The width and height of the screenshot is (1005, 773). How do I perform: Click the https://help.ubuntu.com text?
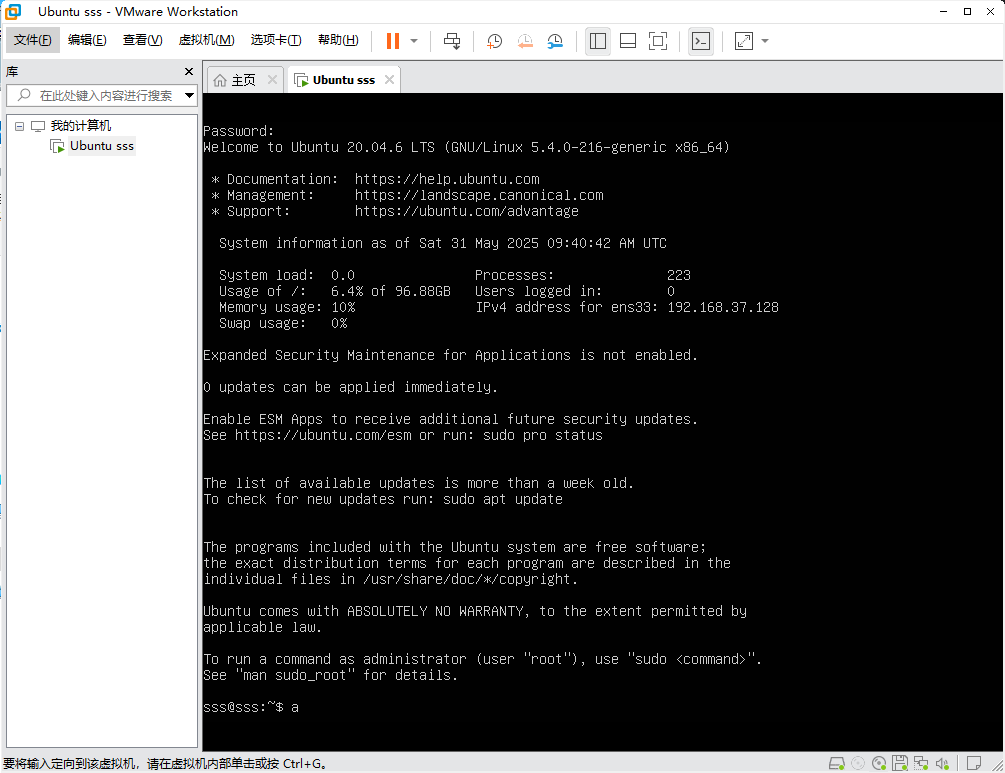click(x=447, y=179)
